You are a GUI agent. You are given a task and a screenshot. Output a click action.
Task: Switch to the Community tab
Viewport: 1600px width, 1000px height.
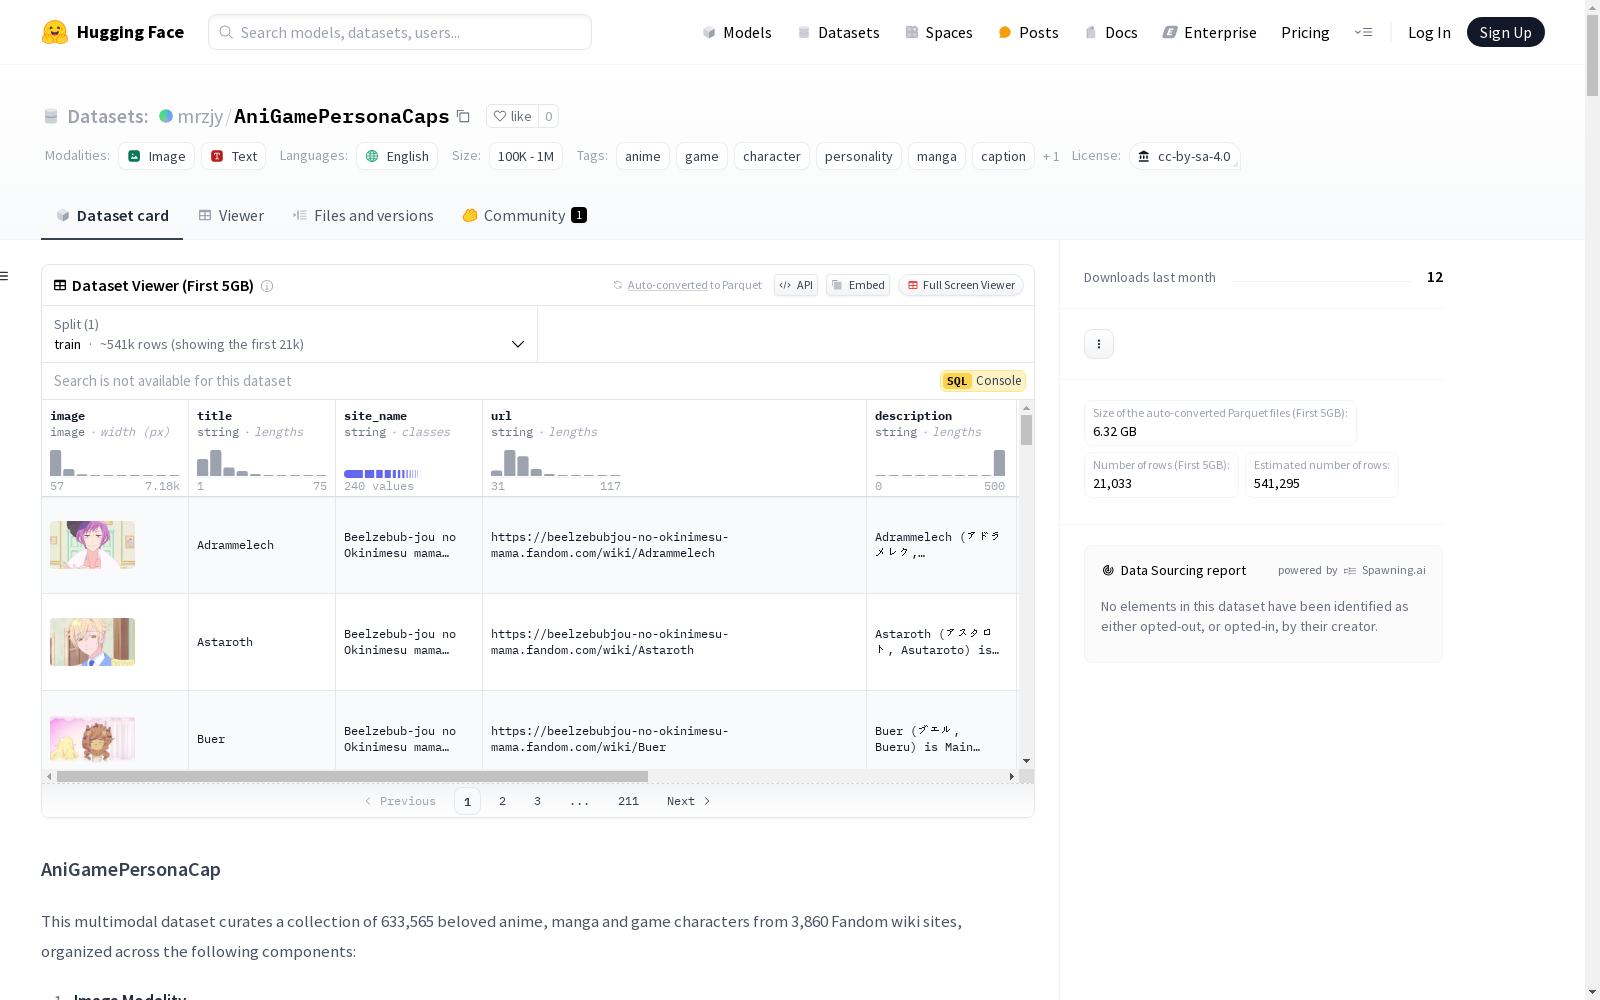(x=524, y=216)
